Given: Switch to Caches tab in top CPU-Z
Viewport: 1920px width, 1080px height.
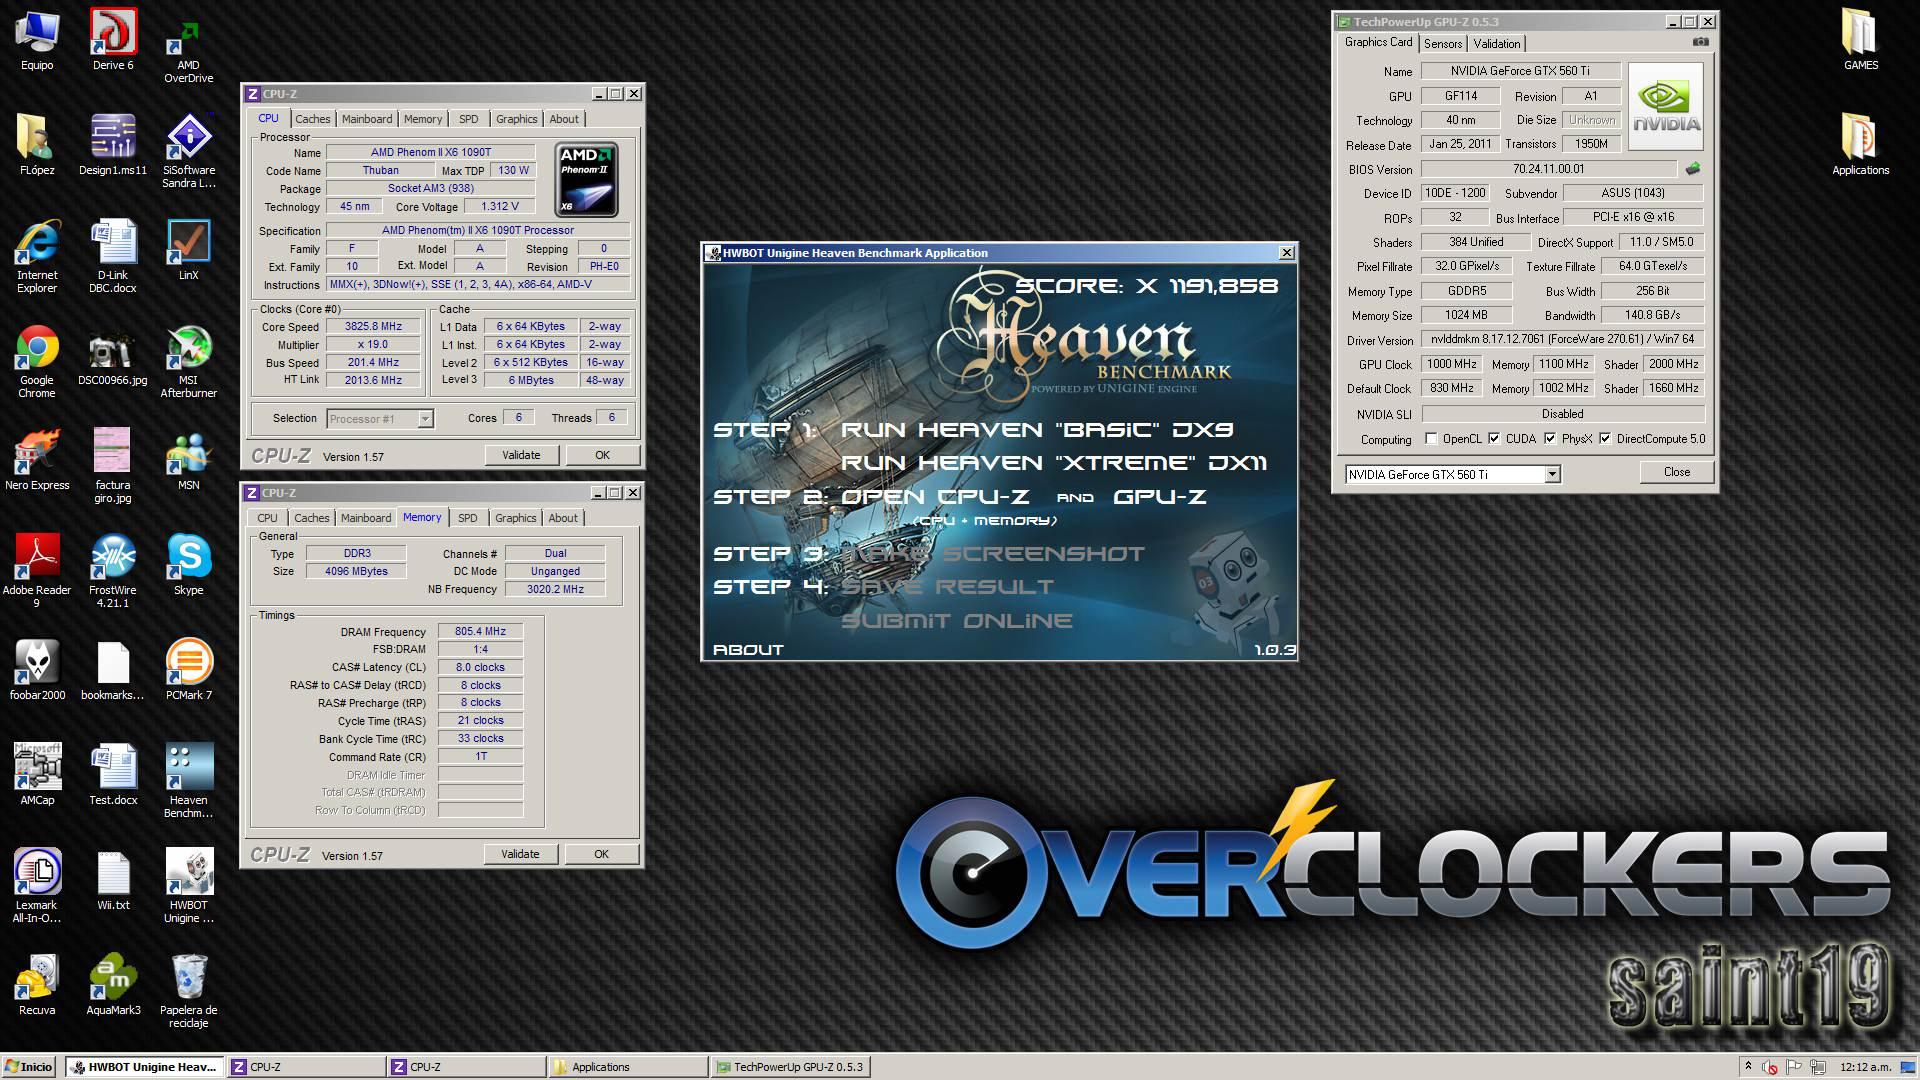Looking at the screenshot, I should (312, 119).
